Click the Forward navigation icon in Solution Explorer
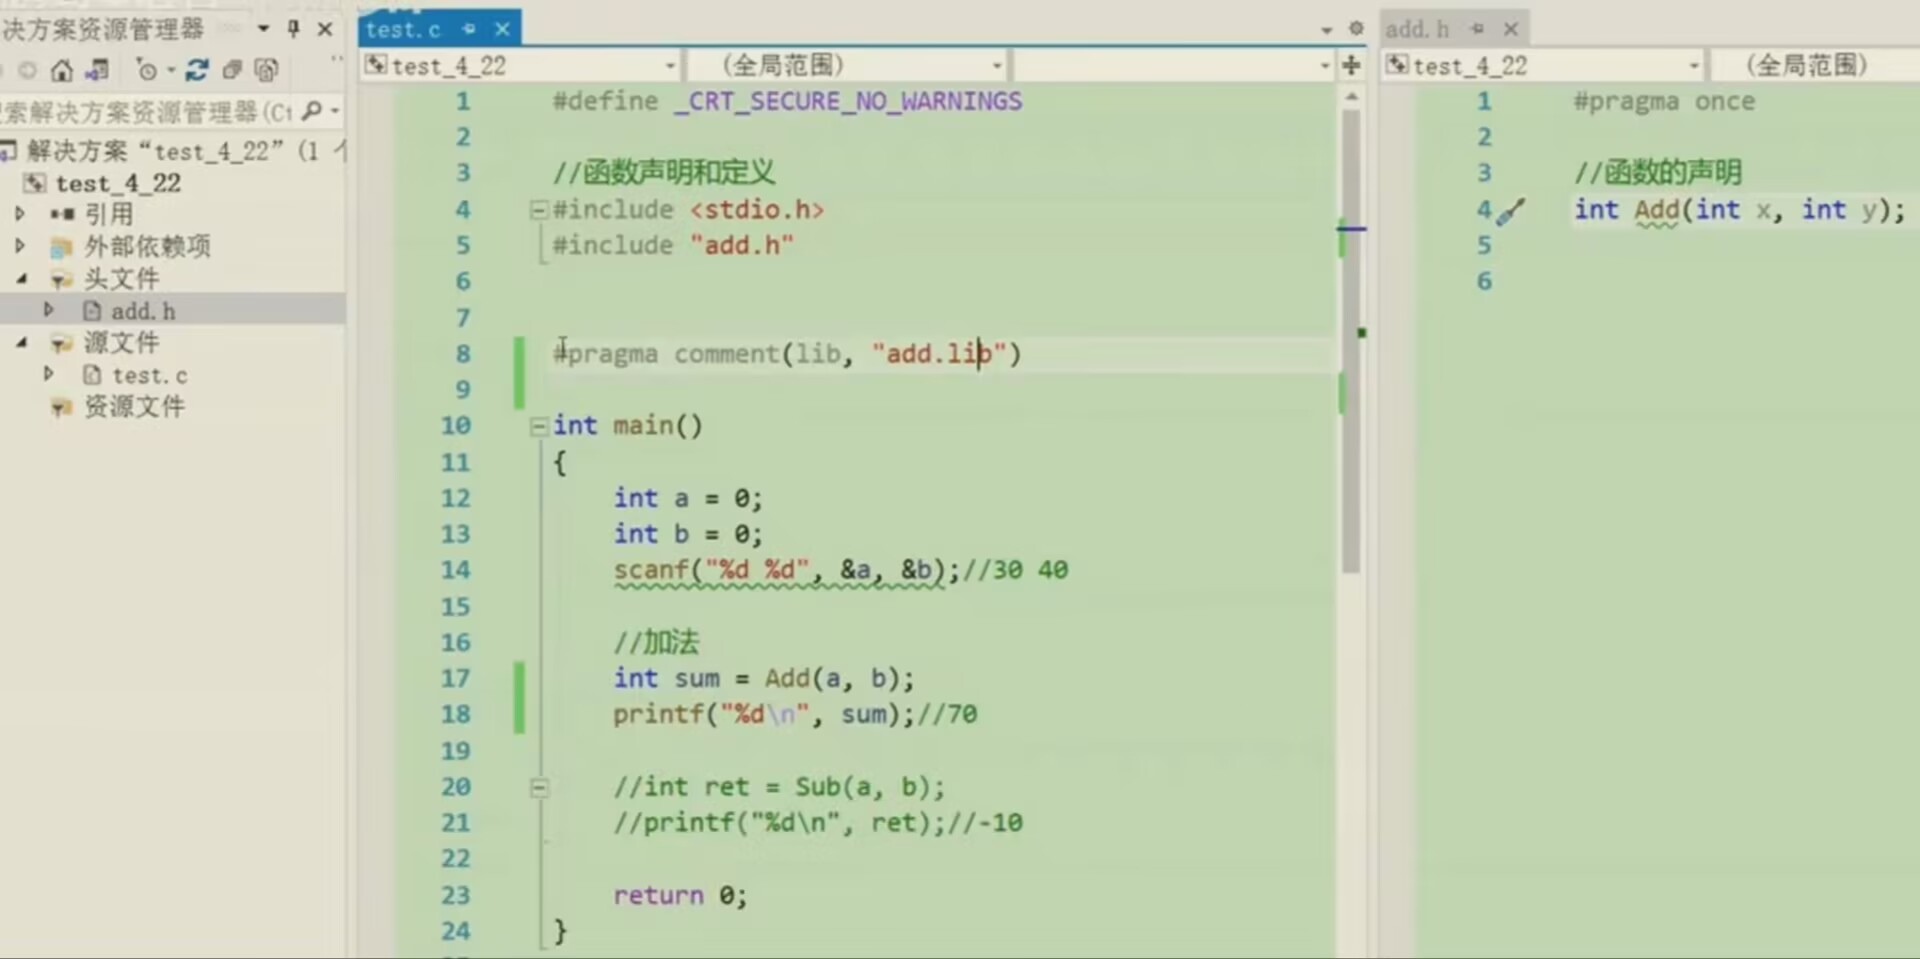 click(x=28, y=70)
